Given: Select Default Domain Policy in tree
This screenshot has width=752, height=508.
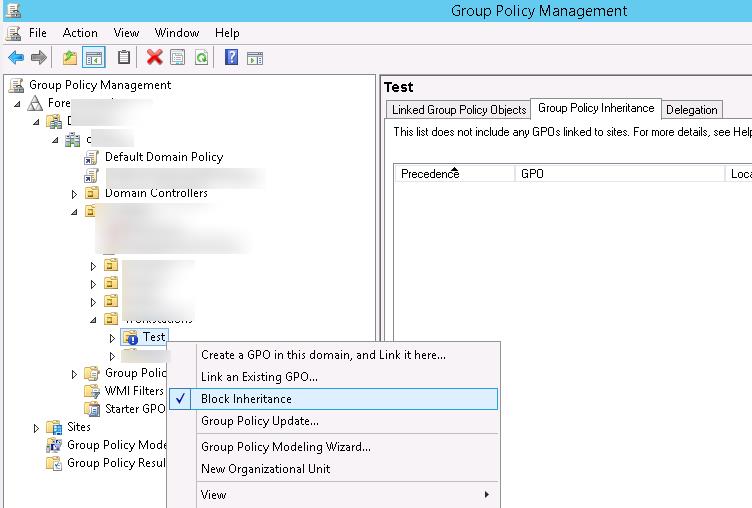Looking at the screenshot, I should (x=163, y=157).
